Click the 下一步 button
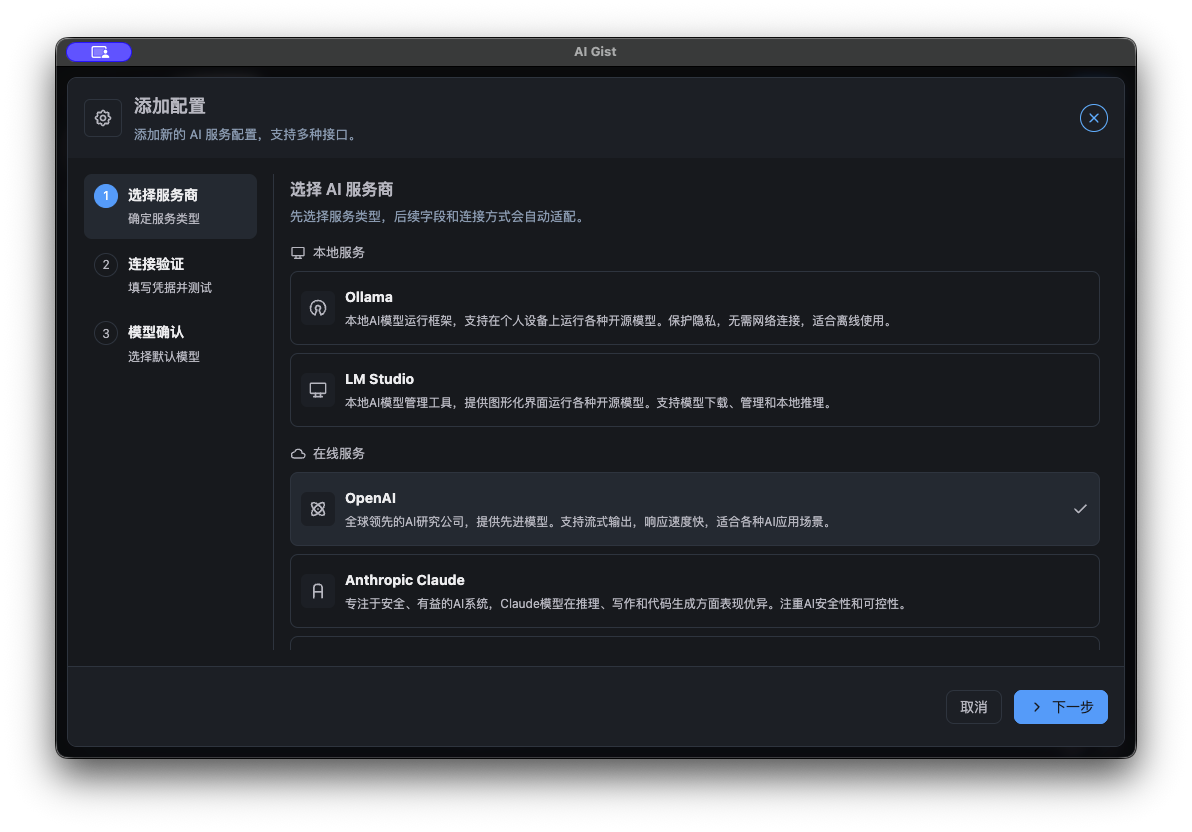The height and width of the screenshot is (832, 1192). tap(1060, 707)
